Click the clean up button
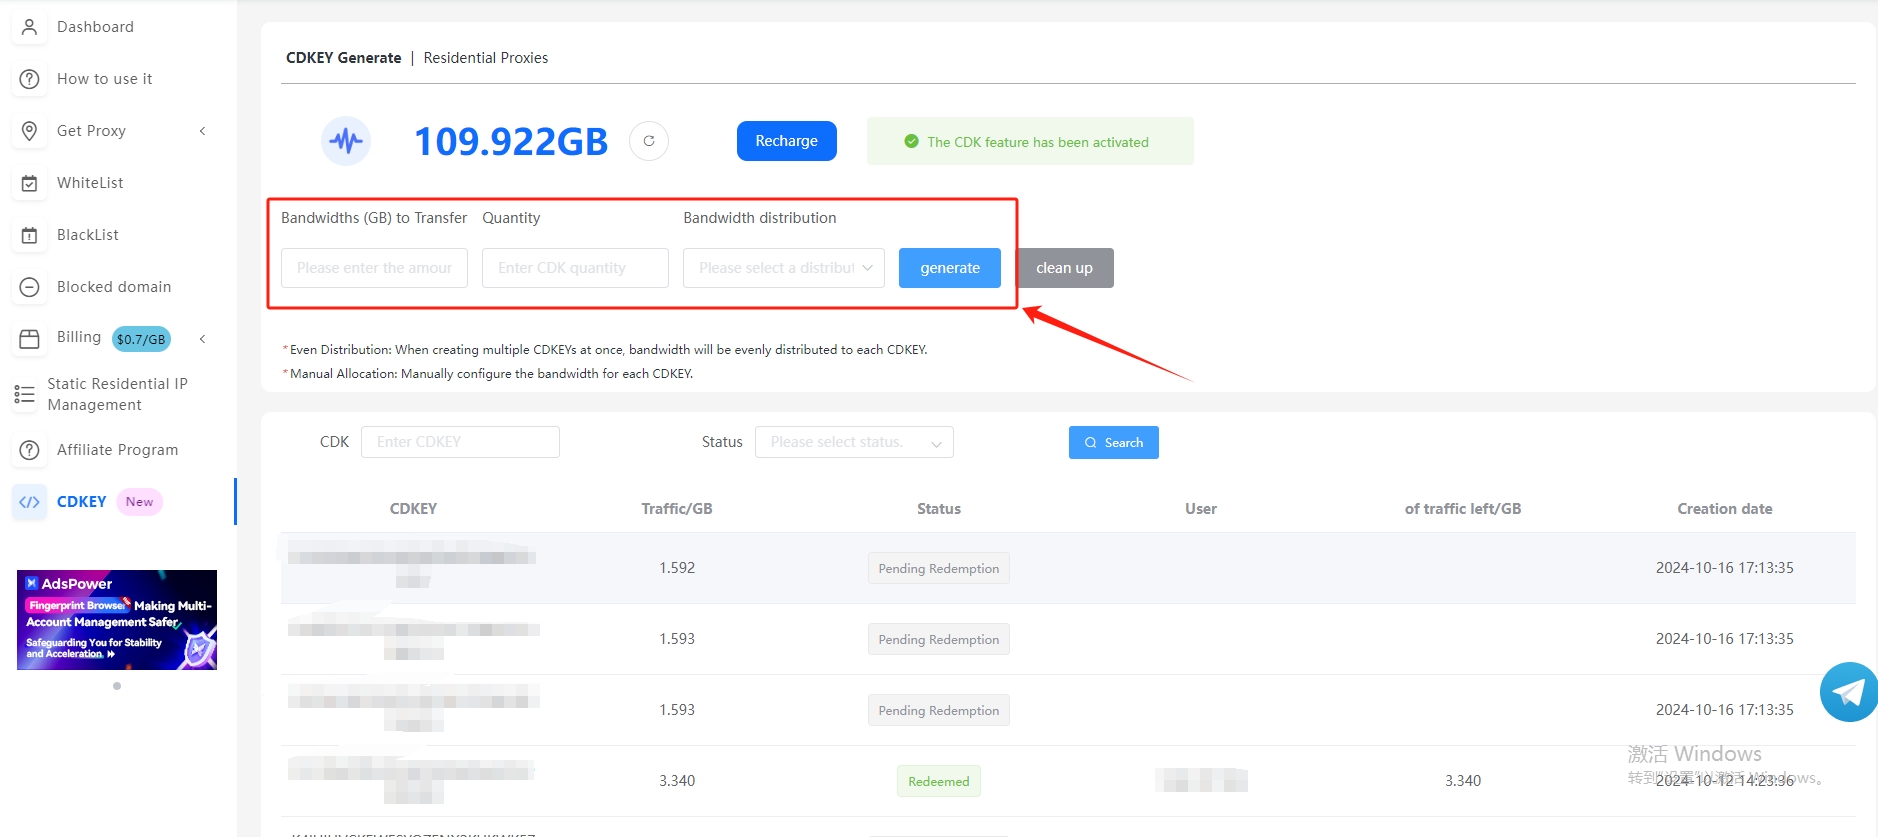The image size is (1878, 837). (x=1064, y=268)
